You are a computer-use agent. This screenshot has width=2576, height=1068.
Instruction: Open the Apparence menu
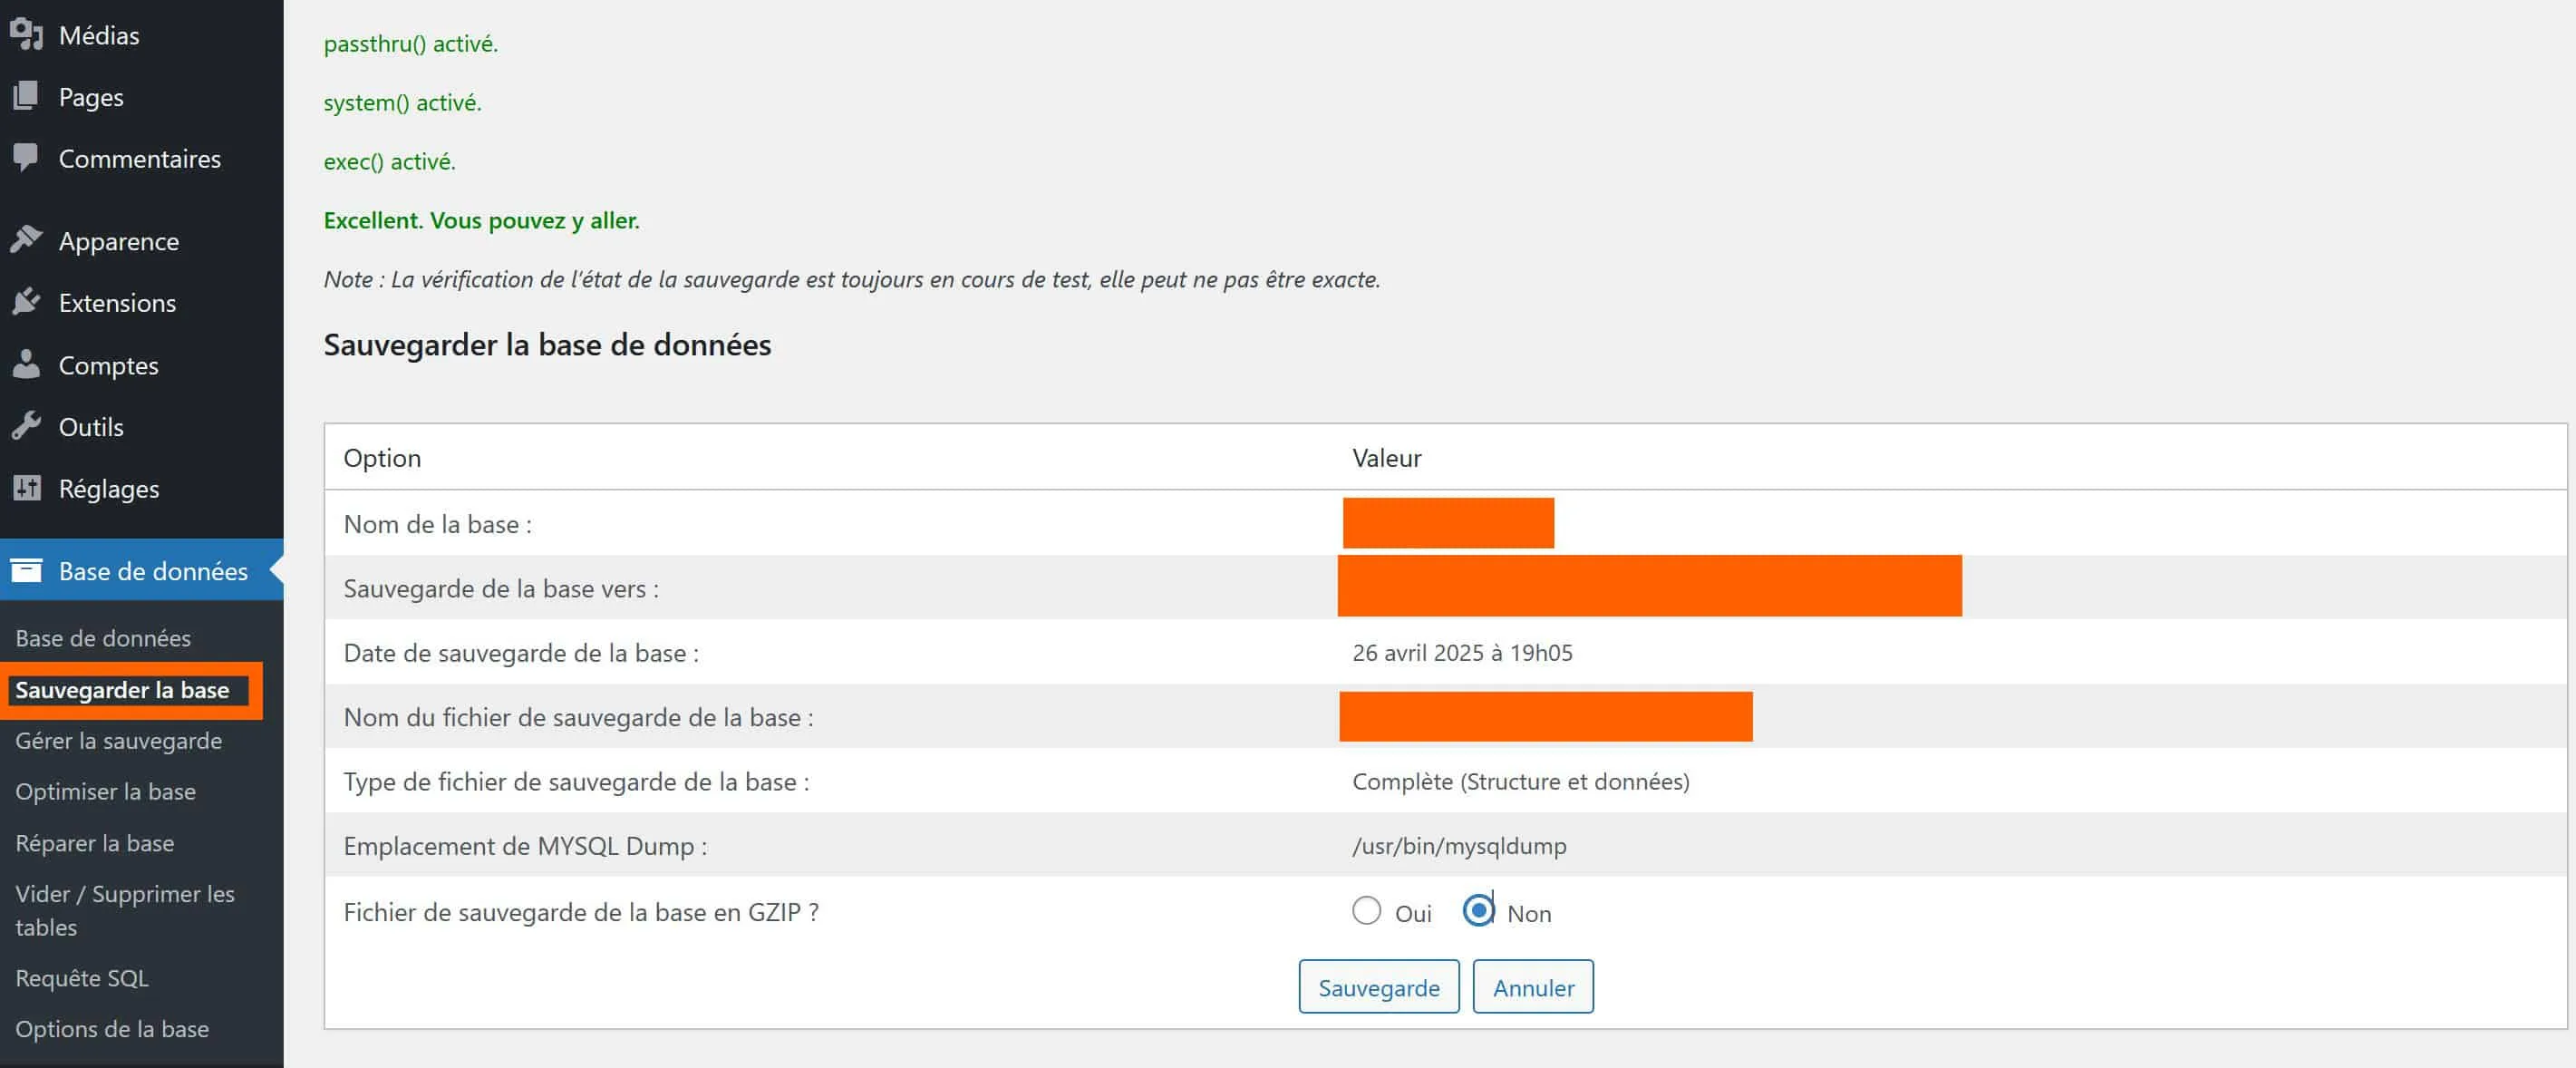click(x=142, y=241)
